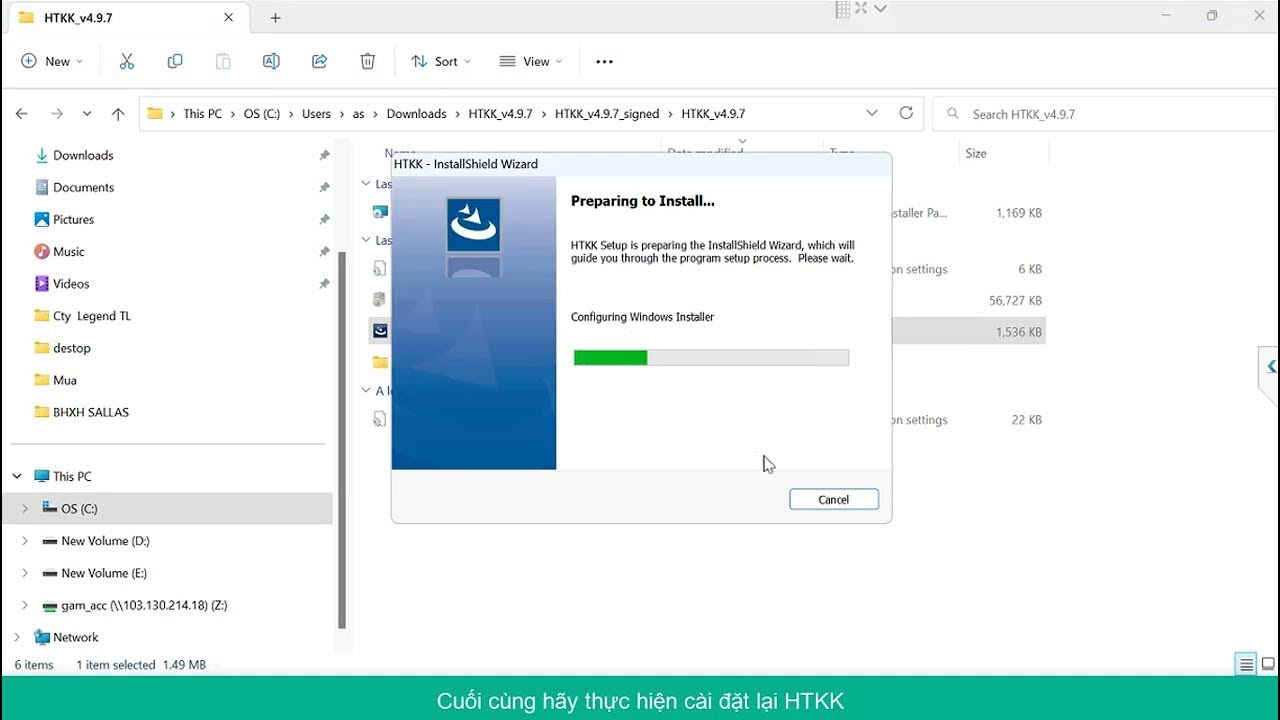The height and width of the screenshot is (720, 1280).
Task: Click This PC in the address path
Action: (x=202, y=114)
